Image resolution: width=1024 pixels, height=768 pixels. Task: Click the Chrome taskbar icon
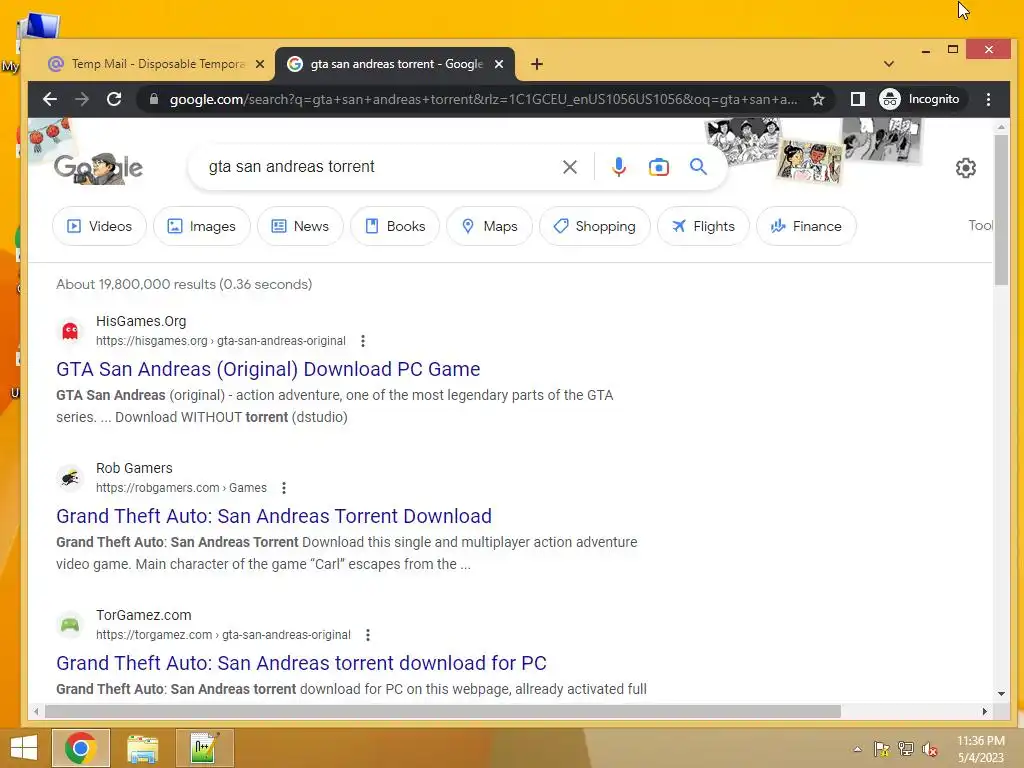pos(81,748)
